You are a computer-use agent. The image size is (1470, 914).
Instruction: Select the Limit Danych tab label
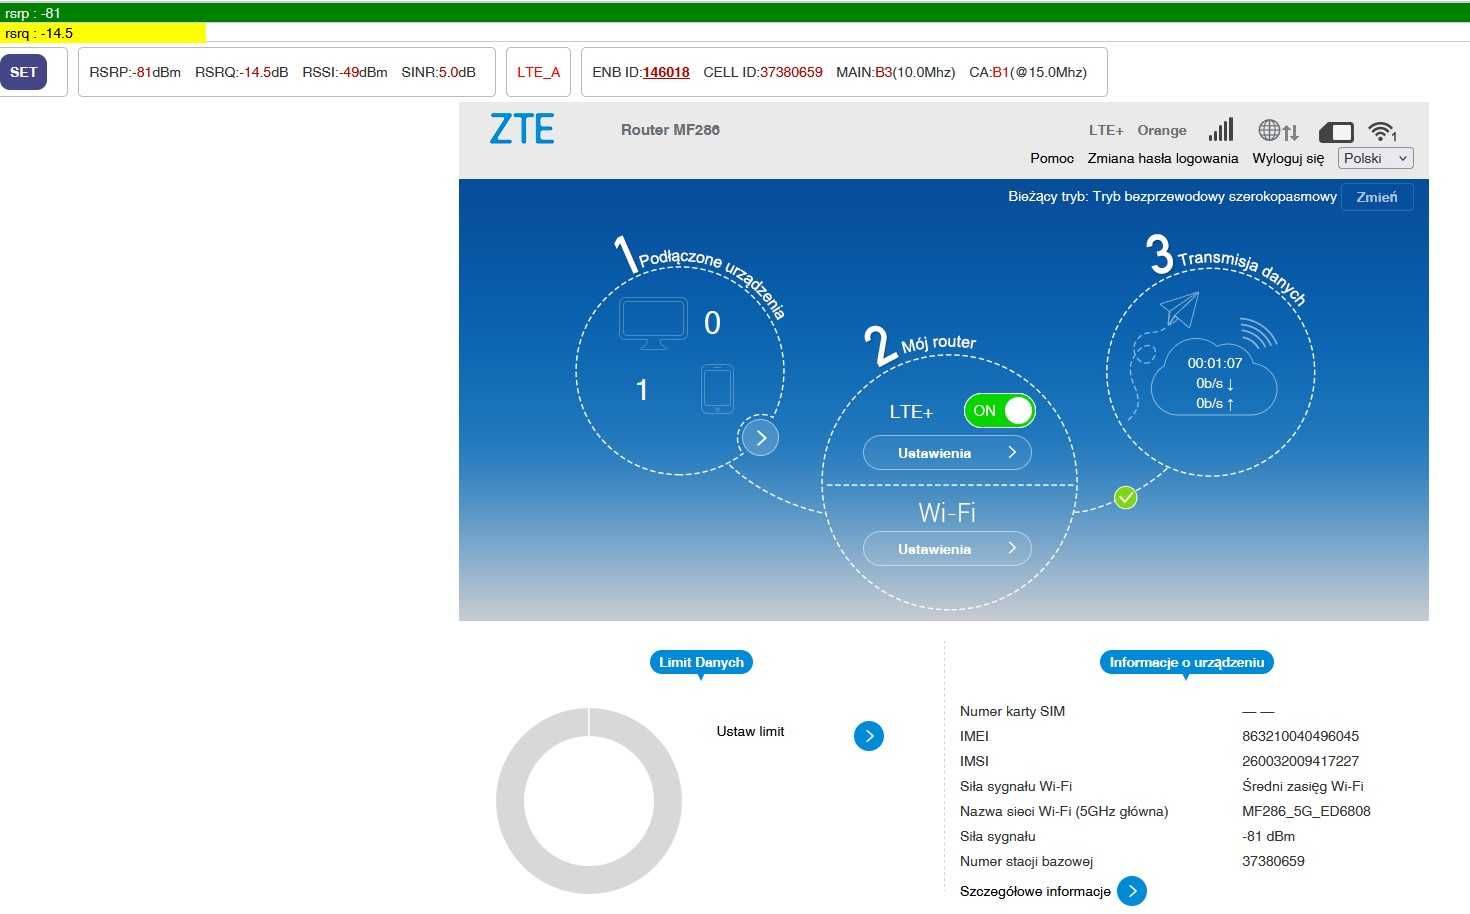(x=701, y=662)
